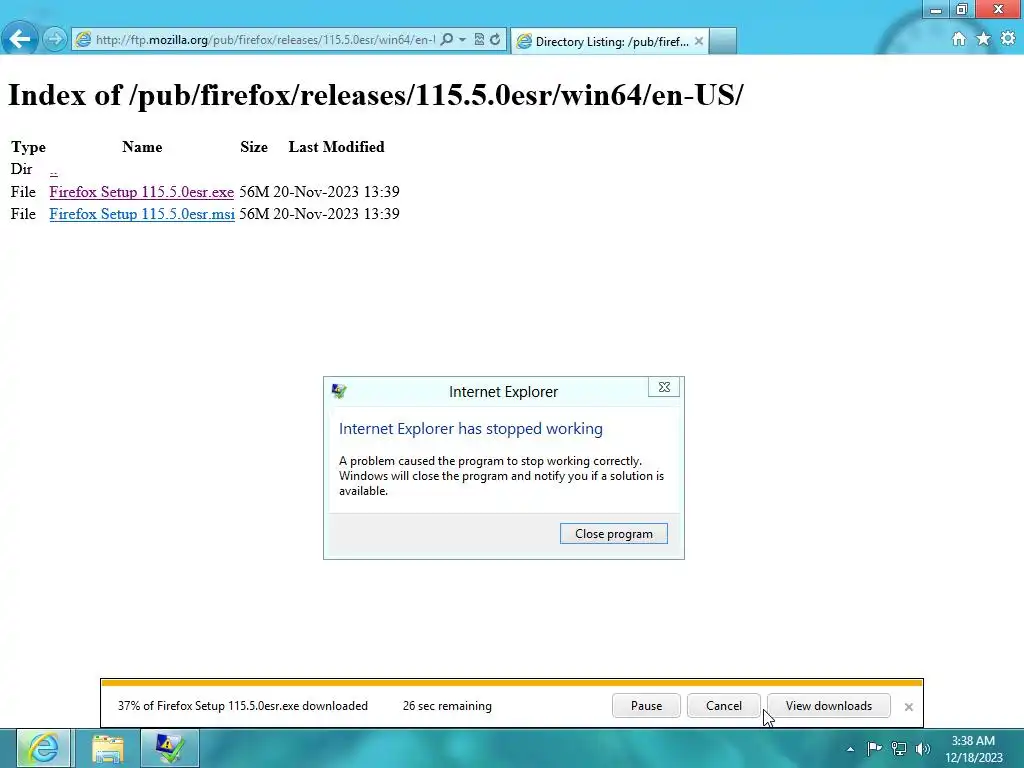The width and height of the screenshot is (1024, 768).
Task: Click the error dialog title icon
Action: pos(339,391)
